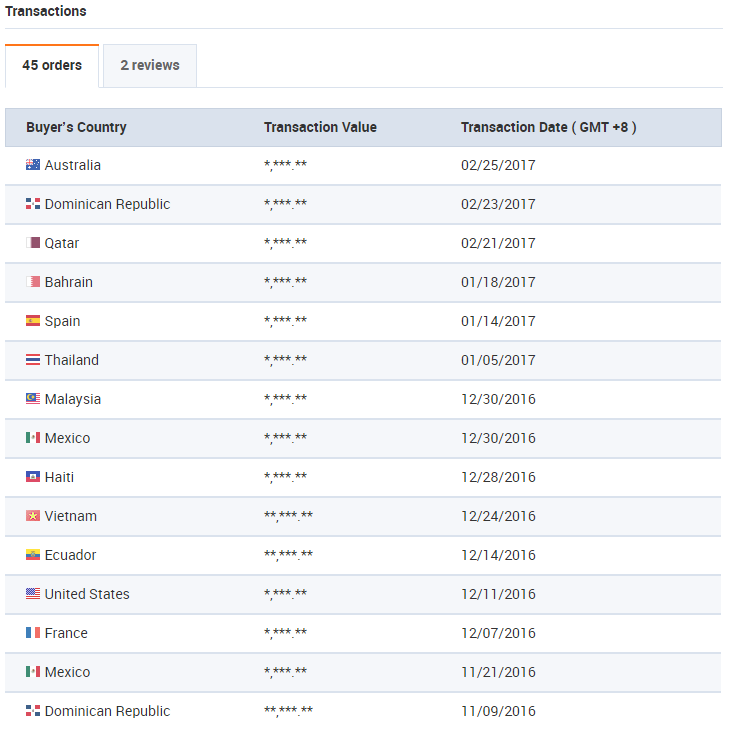The image size is (729, 733).
Task: Click the Thailand flag icon
Action: tap(33, 360)
